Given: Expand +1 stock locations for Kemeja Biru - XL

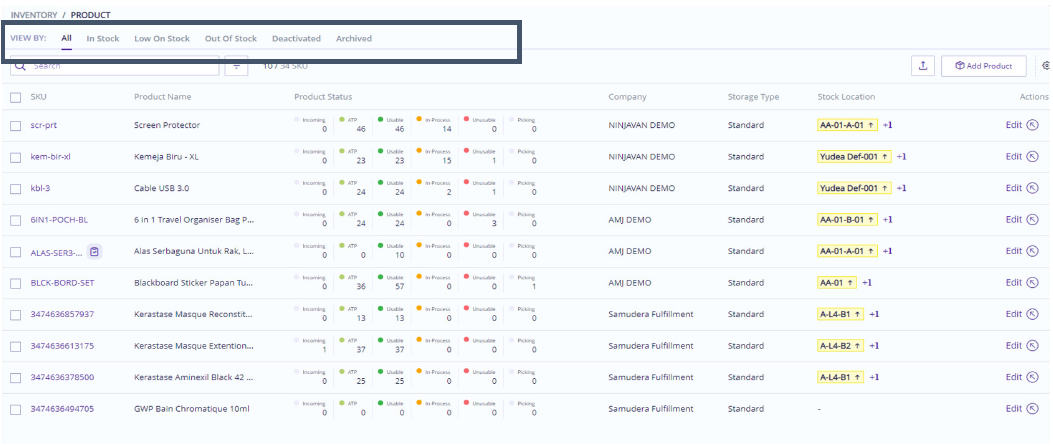Looking at the screenshot, I should pos(901,157).
